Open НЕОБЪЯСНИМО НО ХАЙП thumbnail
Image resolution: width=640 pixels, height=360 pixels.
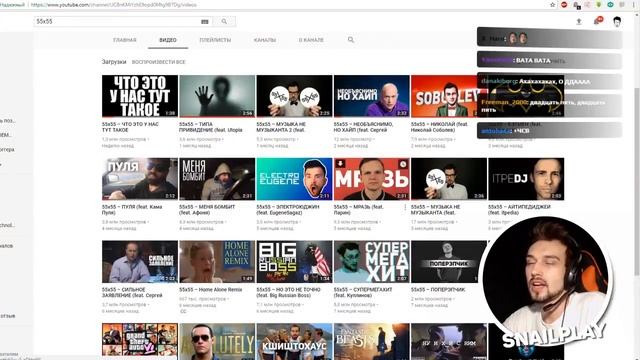click(371, 96)
